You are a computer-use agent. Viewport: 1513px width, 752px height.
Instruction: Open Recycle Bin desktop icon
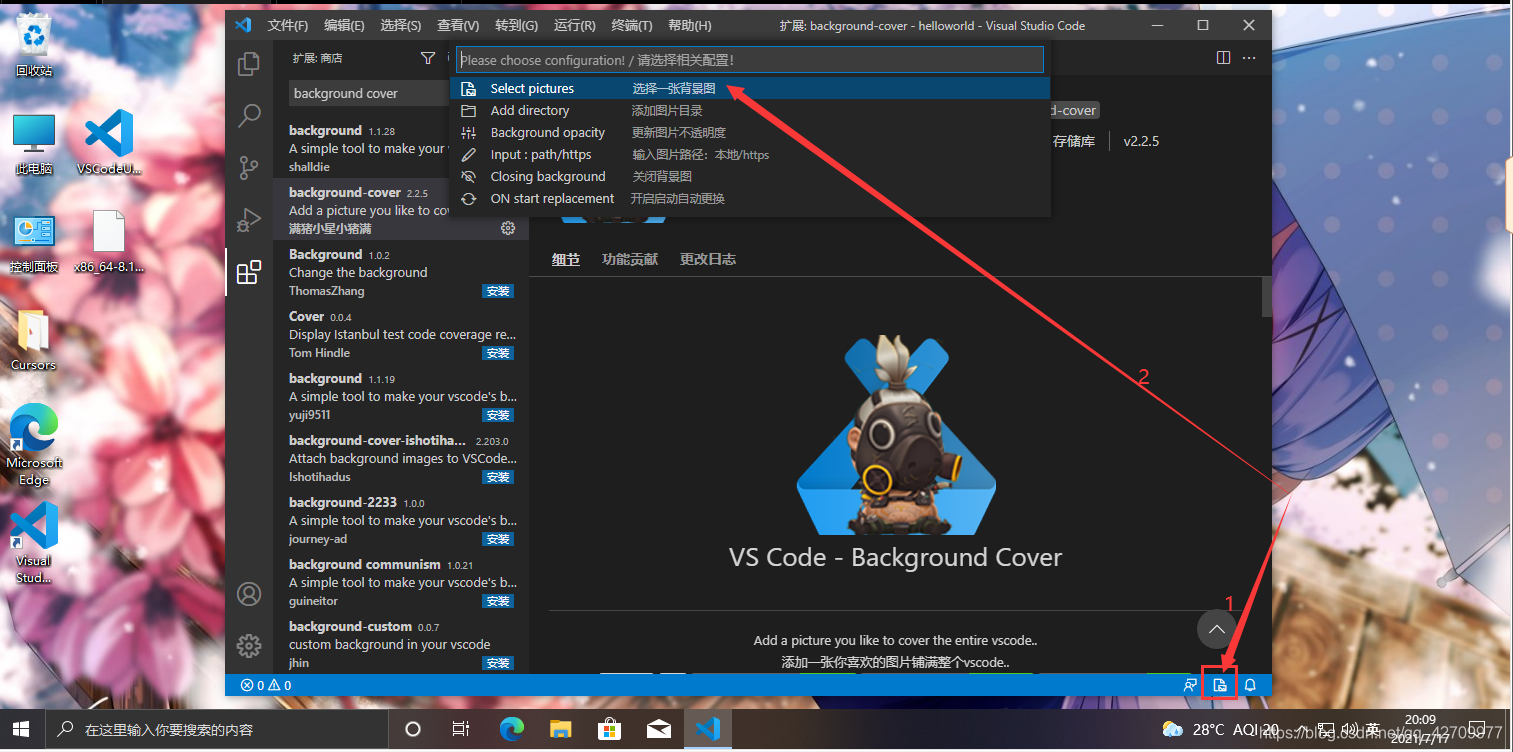coord(34,45)
